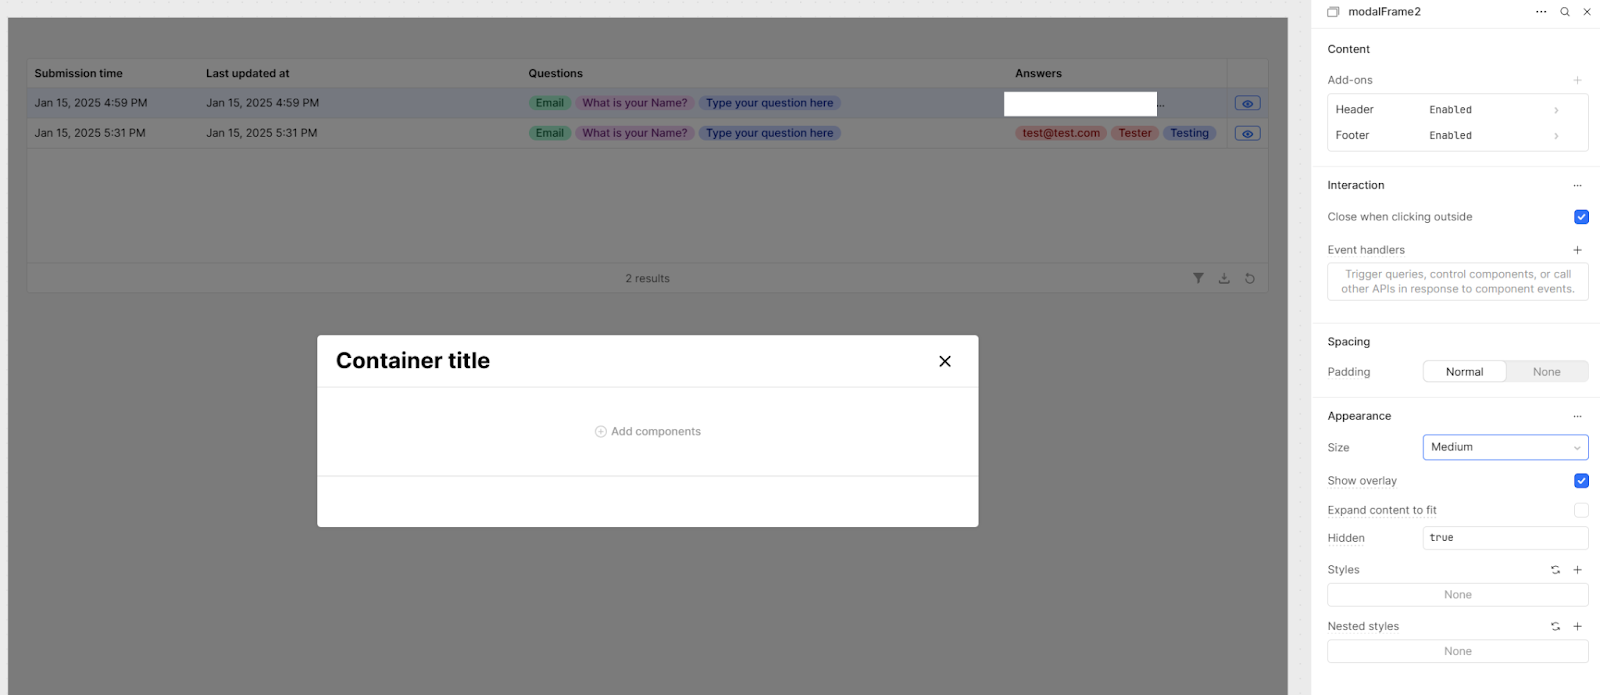1600x695 pixels.
Task: Click the event handlers placeholder box
Action: point(1457,281)
